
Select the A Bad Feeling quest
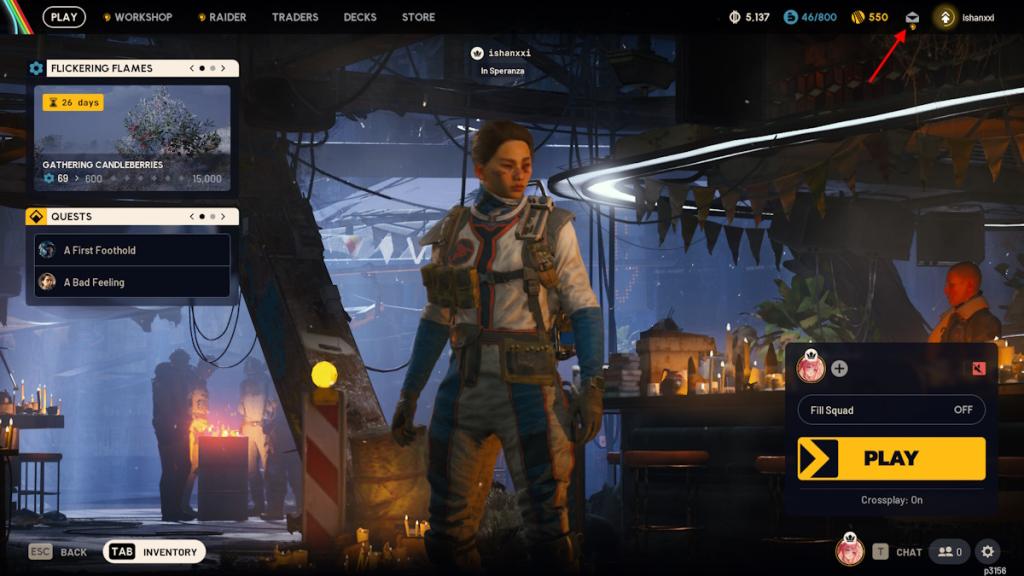tap(132, 282)
